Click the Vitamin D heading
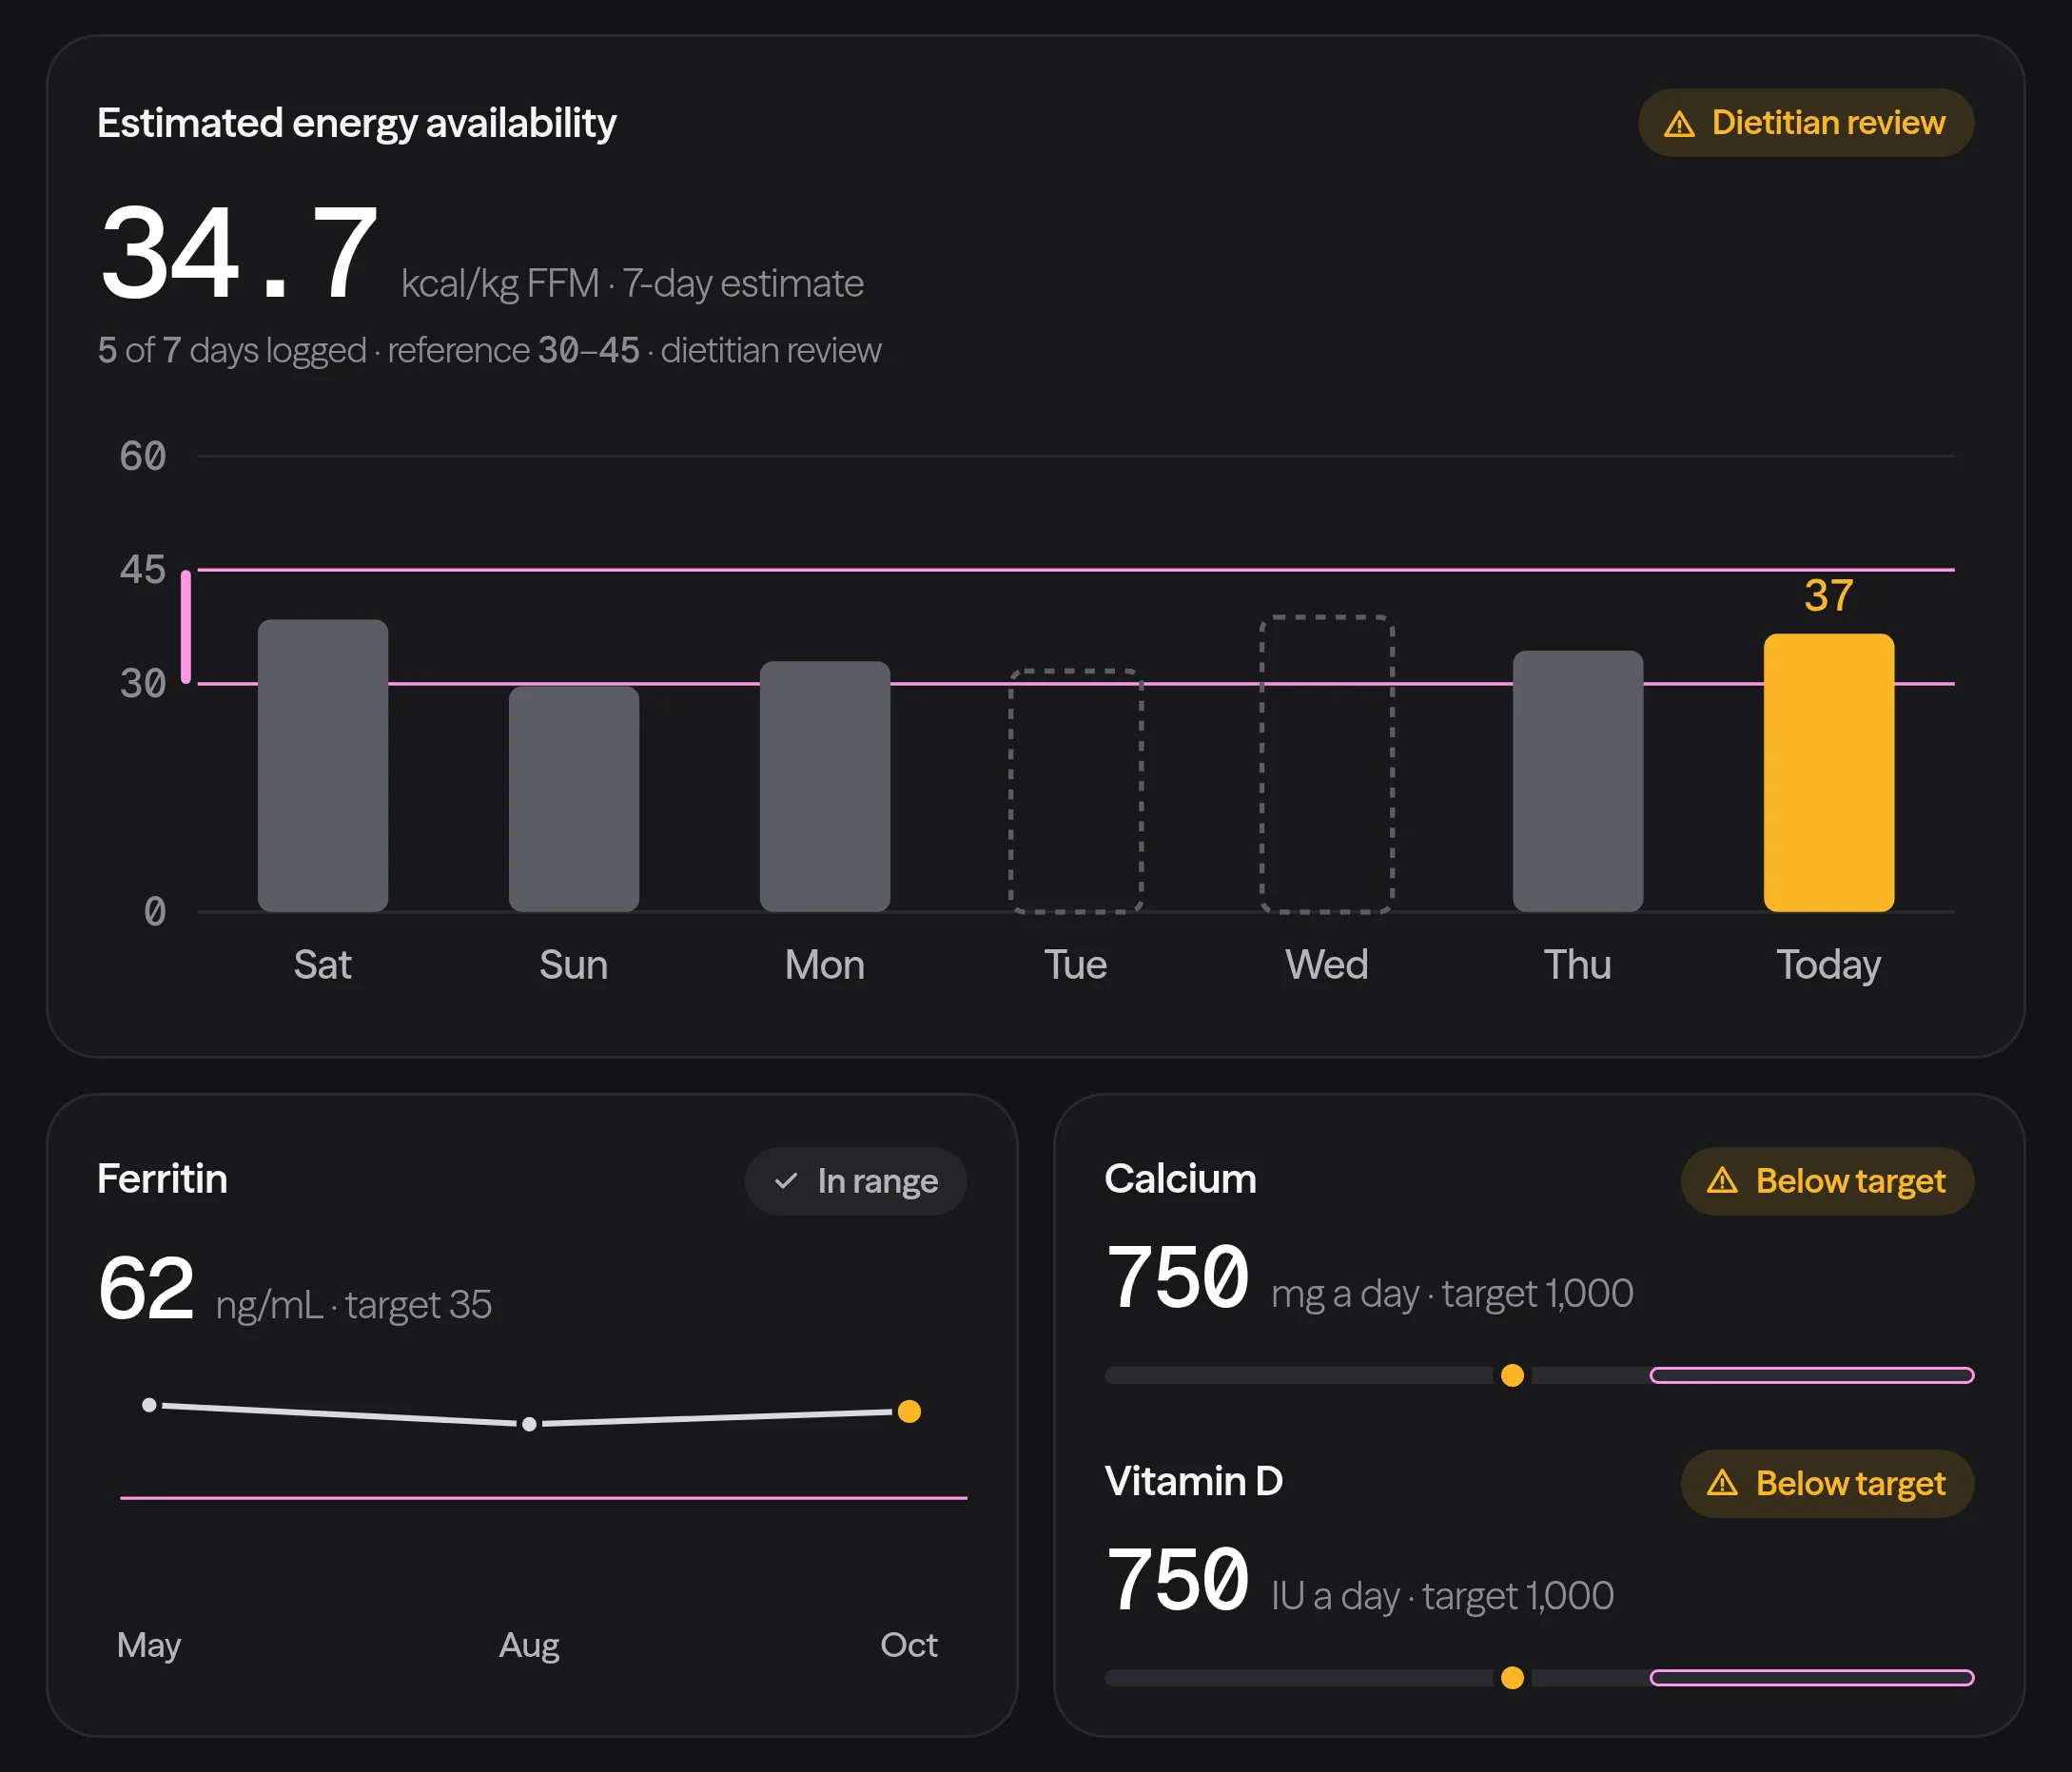The height and width of the screenshot is (1772, 2072). click(x=1194, y=1481)
